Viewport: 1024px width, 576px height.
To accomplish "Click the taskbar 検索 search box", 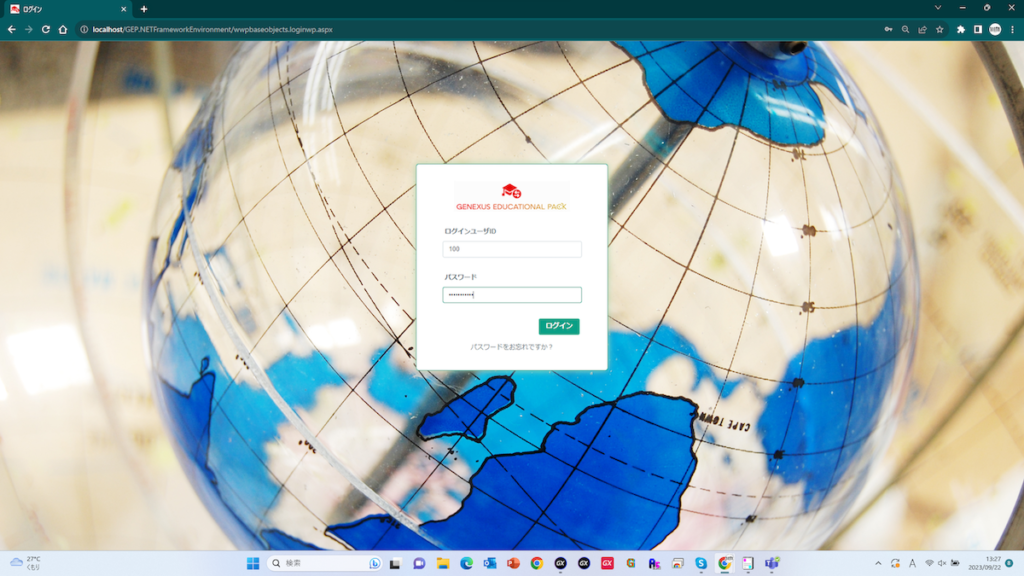I will [325, 563].
